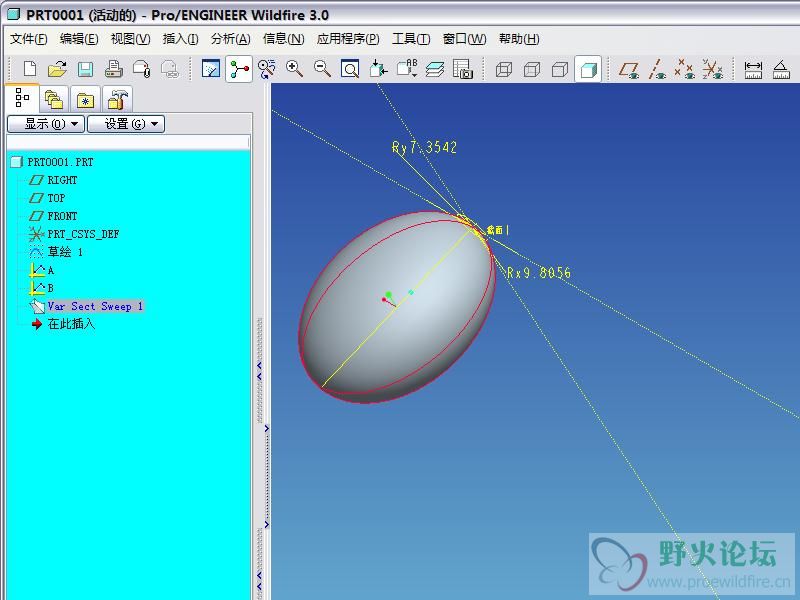Screen dimensions: 800x600
Task: Switch to the folder browser tab
Action: [x=54, y=99]
